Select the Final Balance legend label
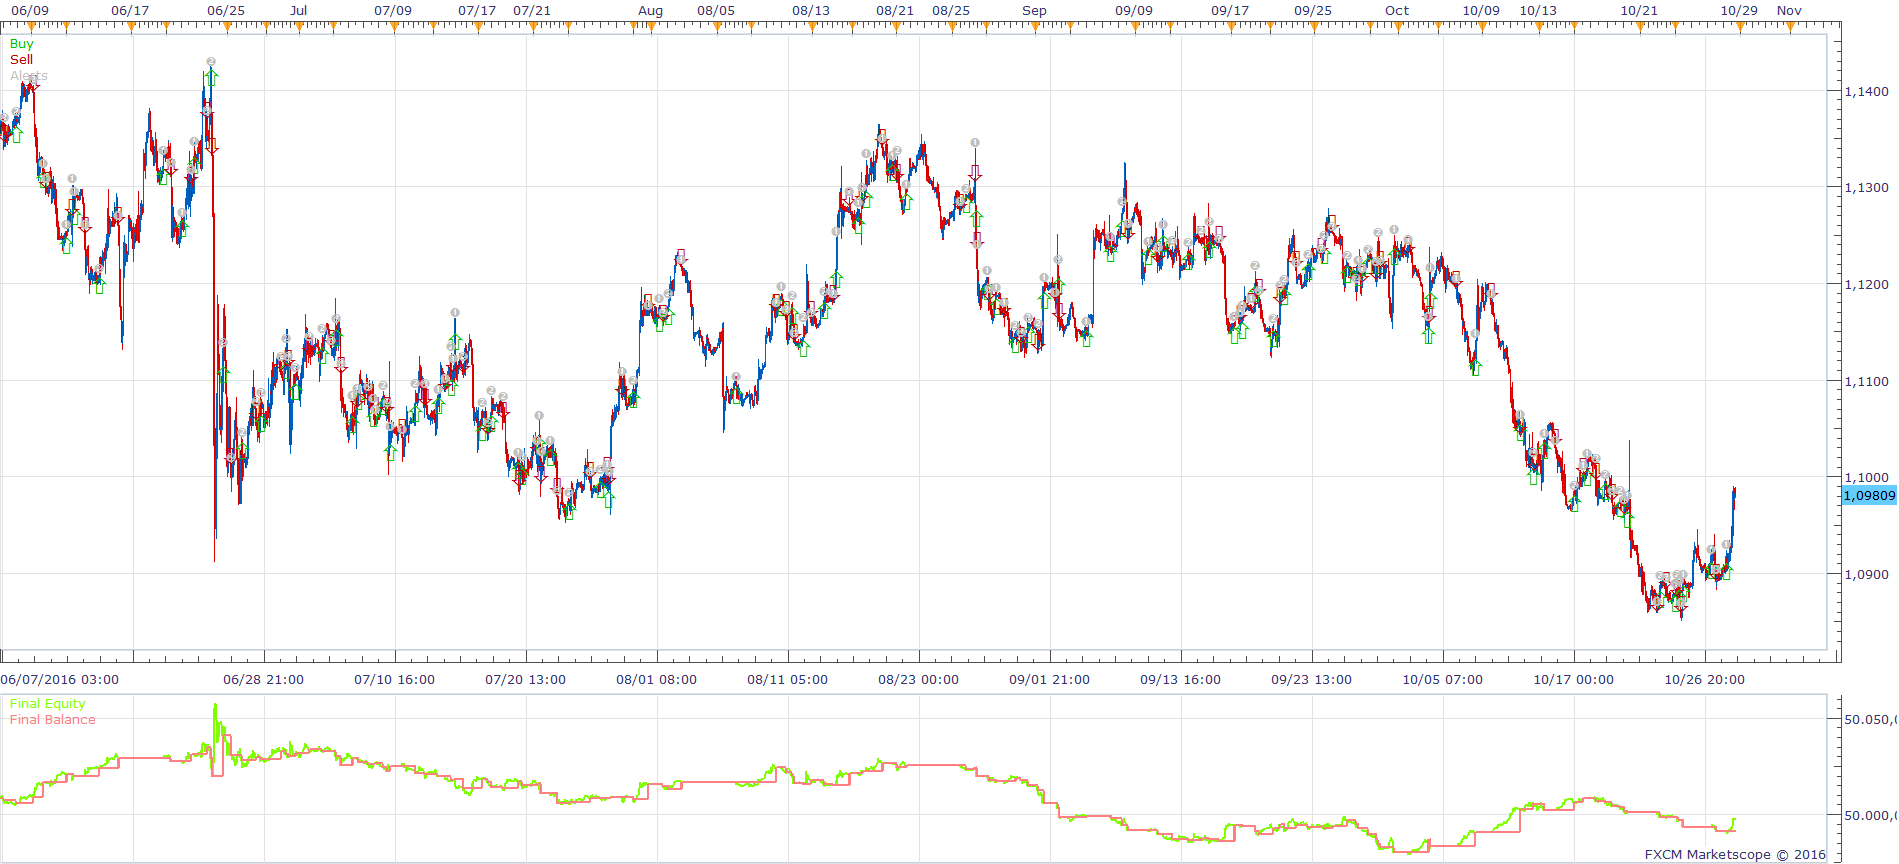This screenshot has width=1899, height=864. (52, 720)
